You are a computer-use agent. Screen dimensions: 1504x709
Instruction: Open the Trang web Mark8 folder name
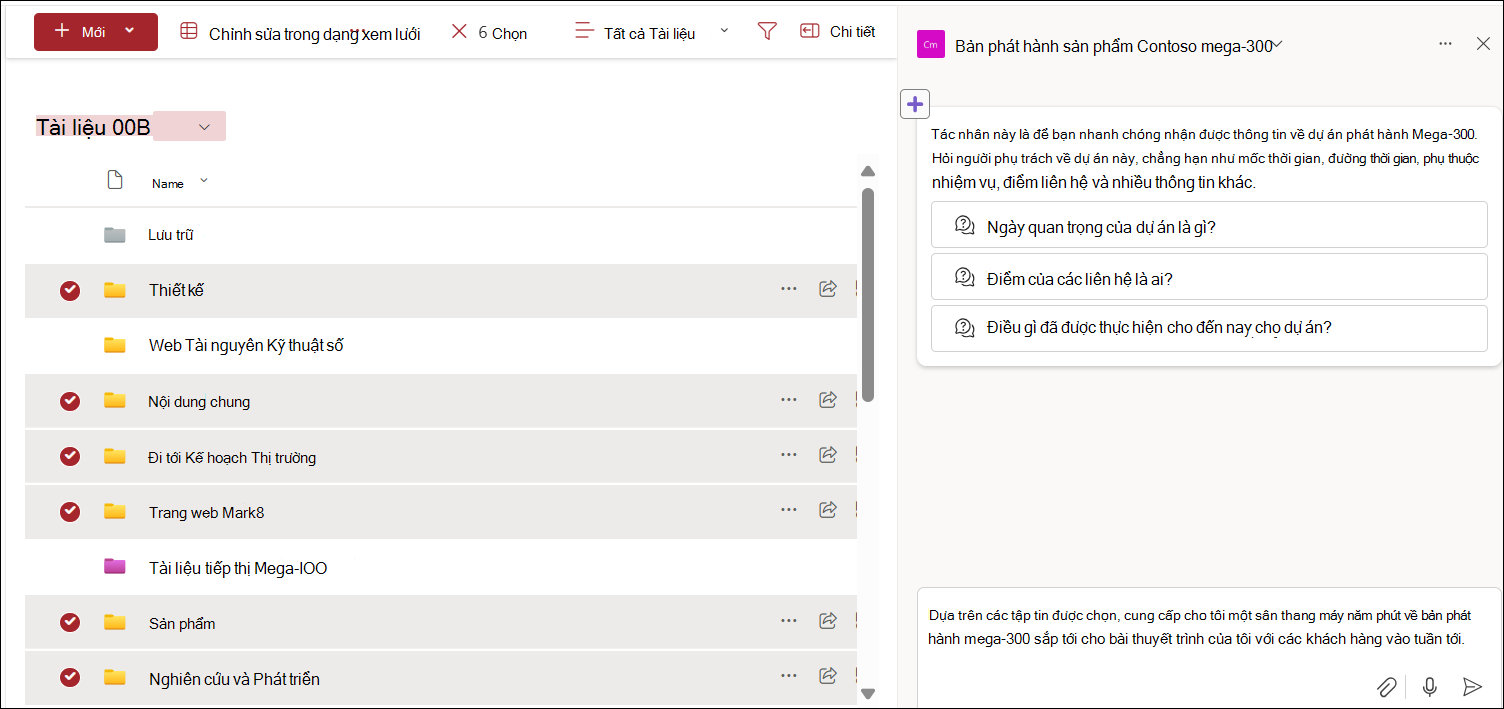[x=206, y=513]
